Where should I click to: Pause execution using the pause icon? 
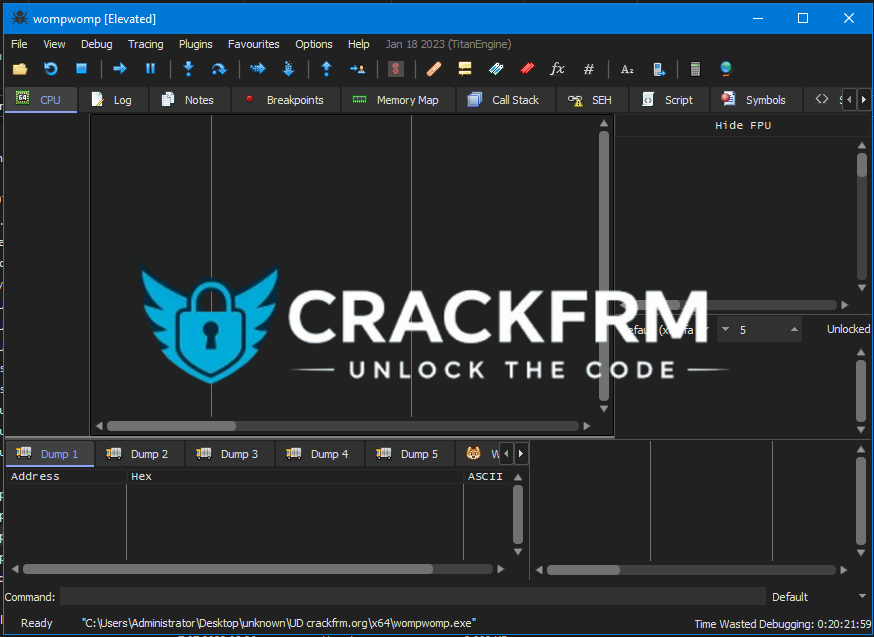(x=151, y=69)
